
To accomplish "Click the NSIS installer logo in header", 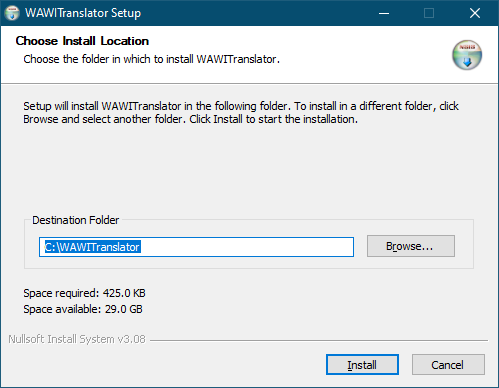I will (x=467, y=55).
